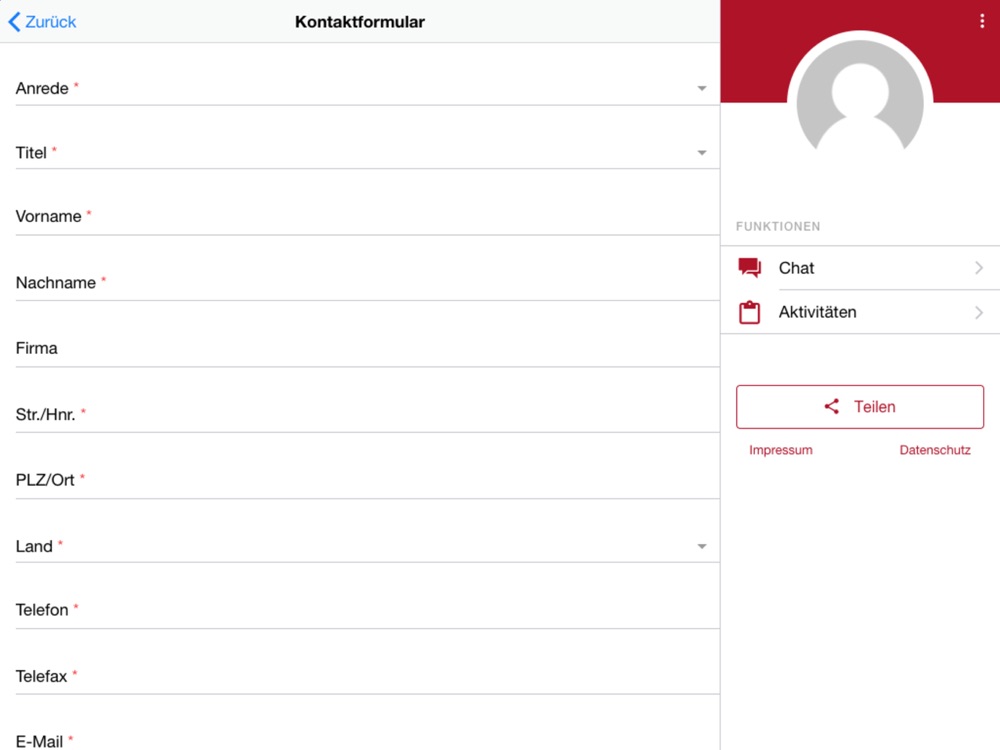Focus the Nachname input field
Viewport: 1000px width, 750px height.
pyautogui.click(x=367, y=283)
